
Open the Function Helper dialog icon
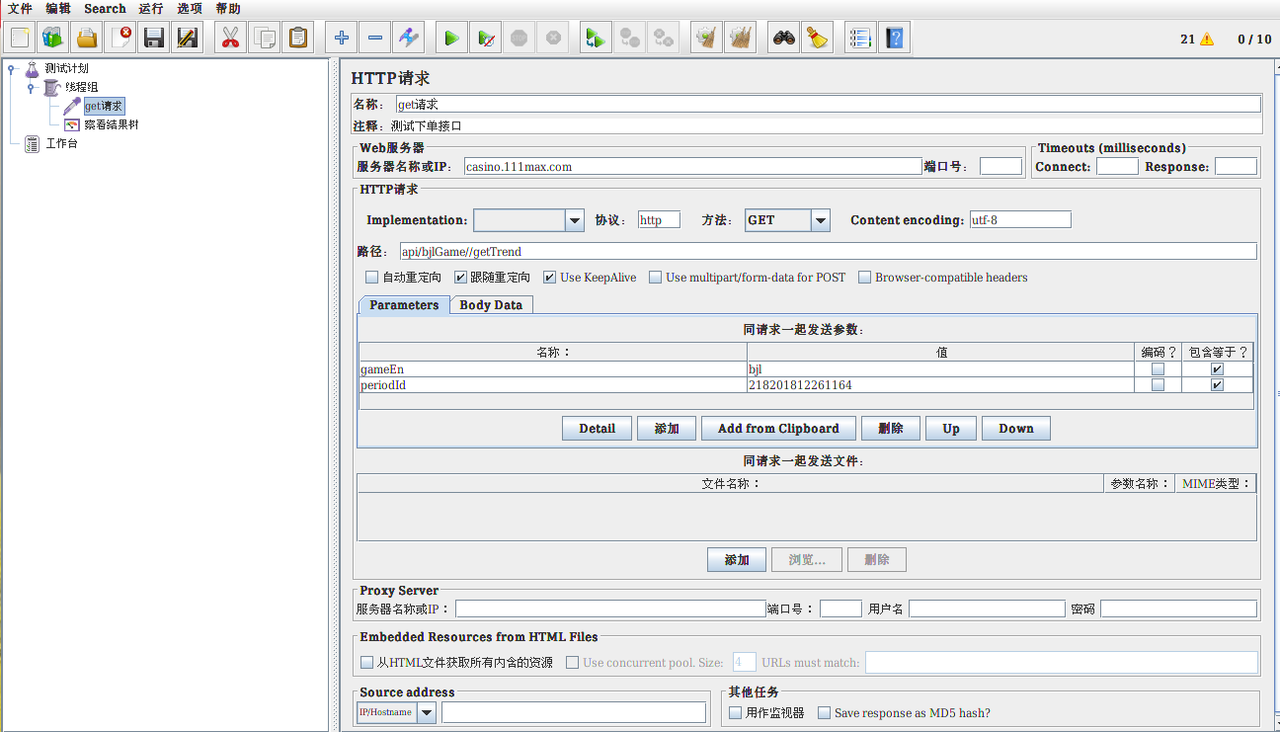click(861, 39)
